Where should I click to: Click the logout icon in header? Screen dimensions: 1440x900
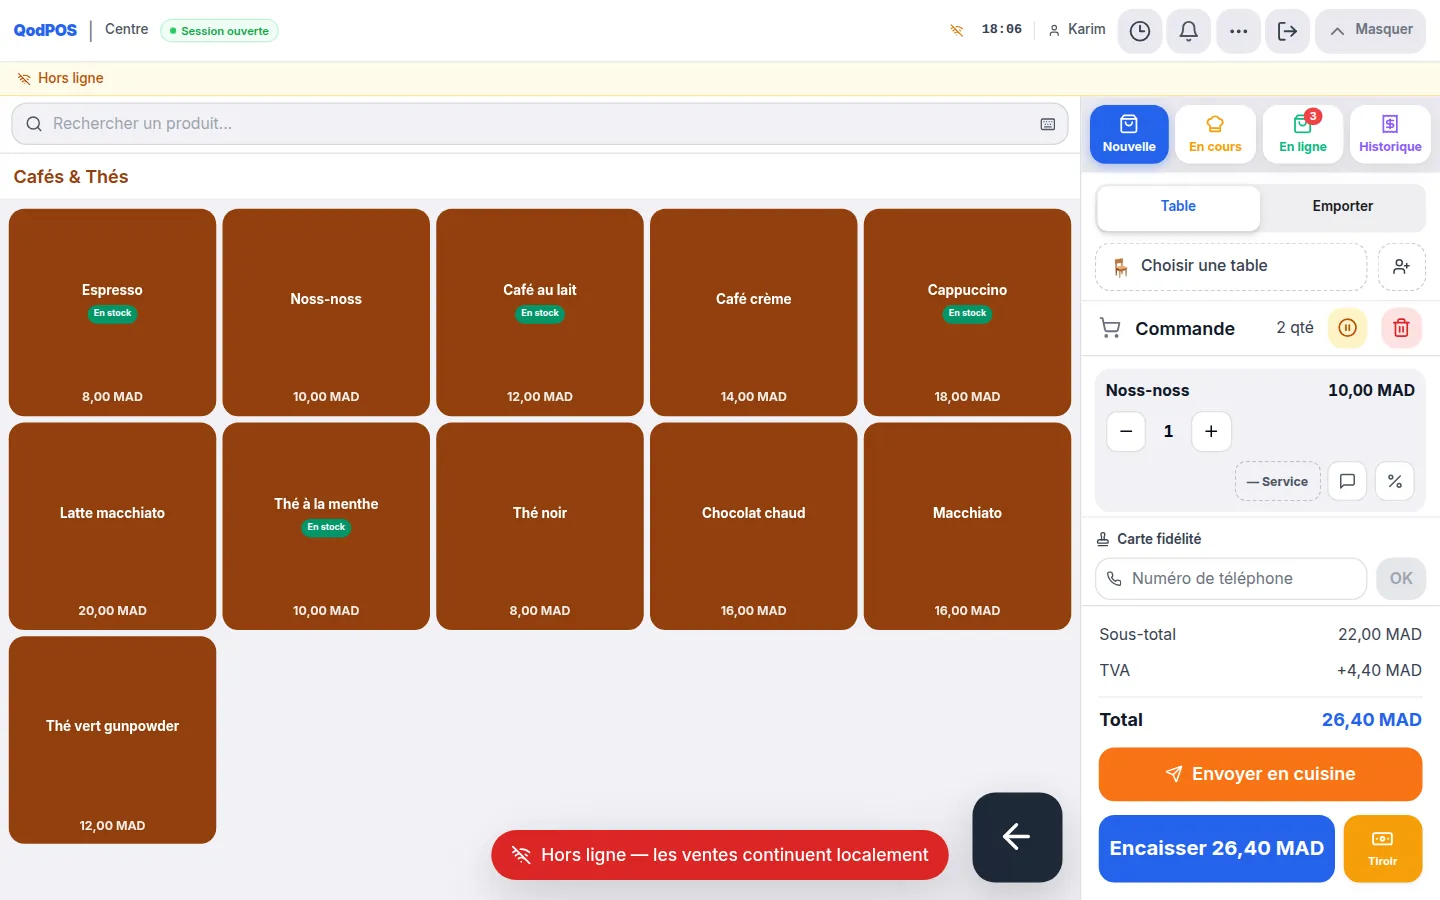pos(1287,31)
